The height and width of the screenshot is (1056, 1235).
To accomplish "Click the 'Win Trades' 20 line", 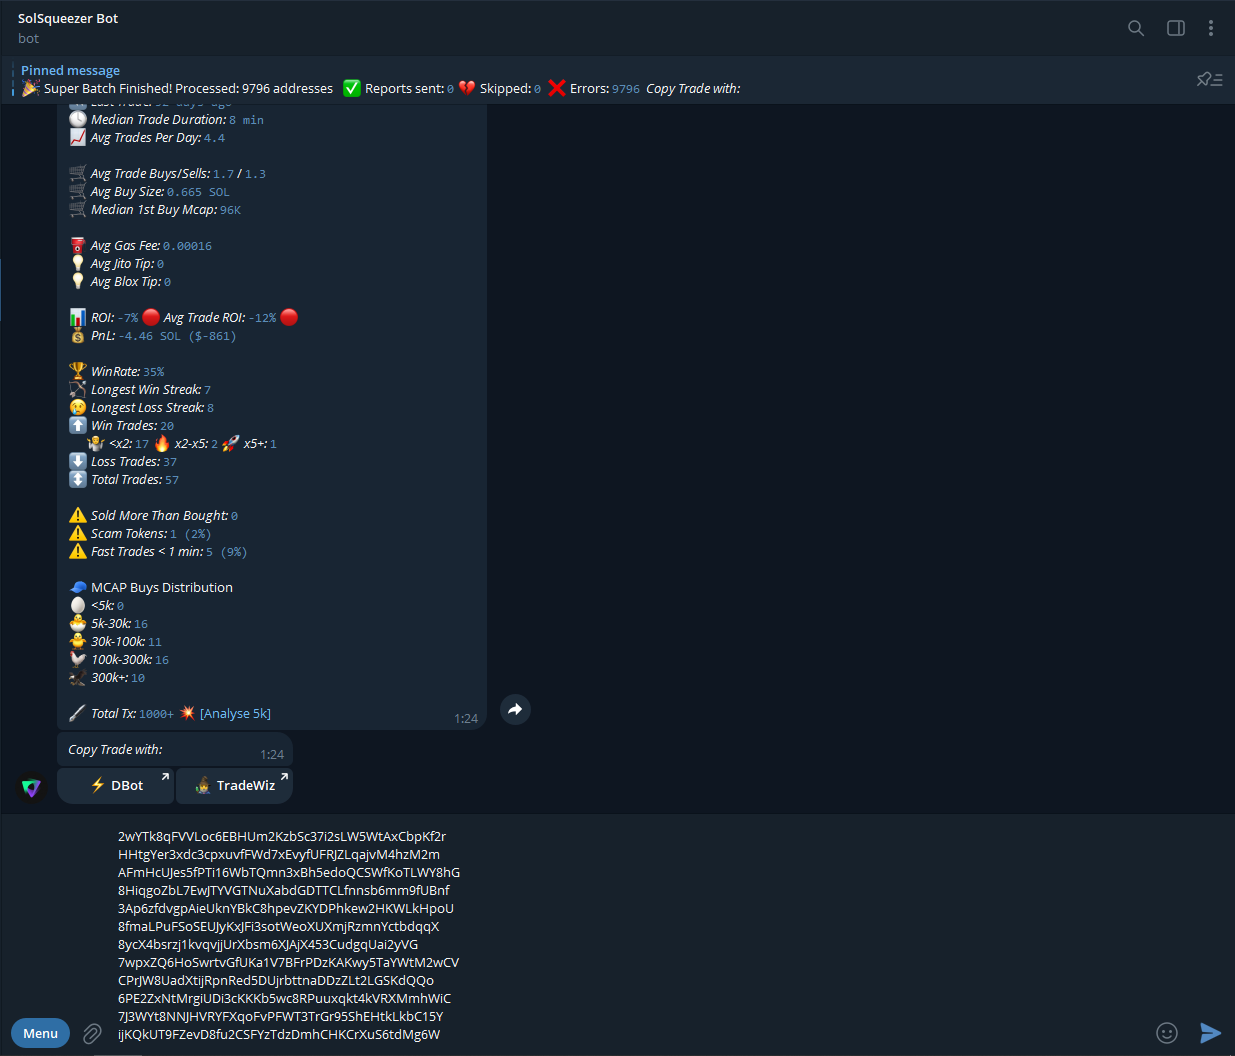I will tap(121, 426).
